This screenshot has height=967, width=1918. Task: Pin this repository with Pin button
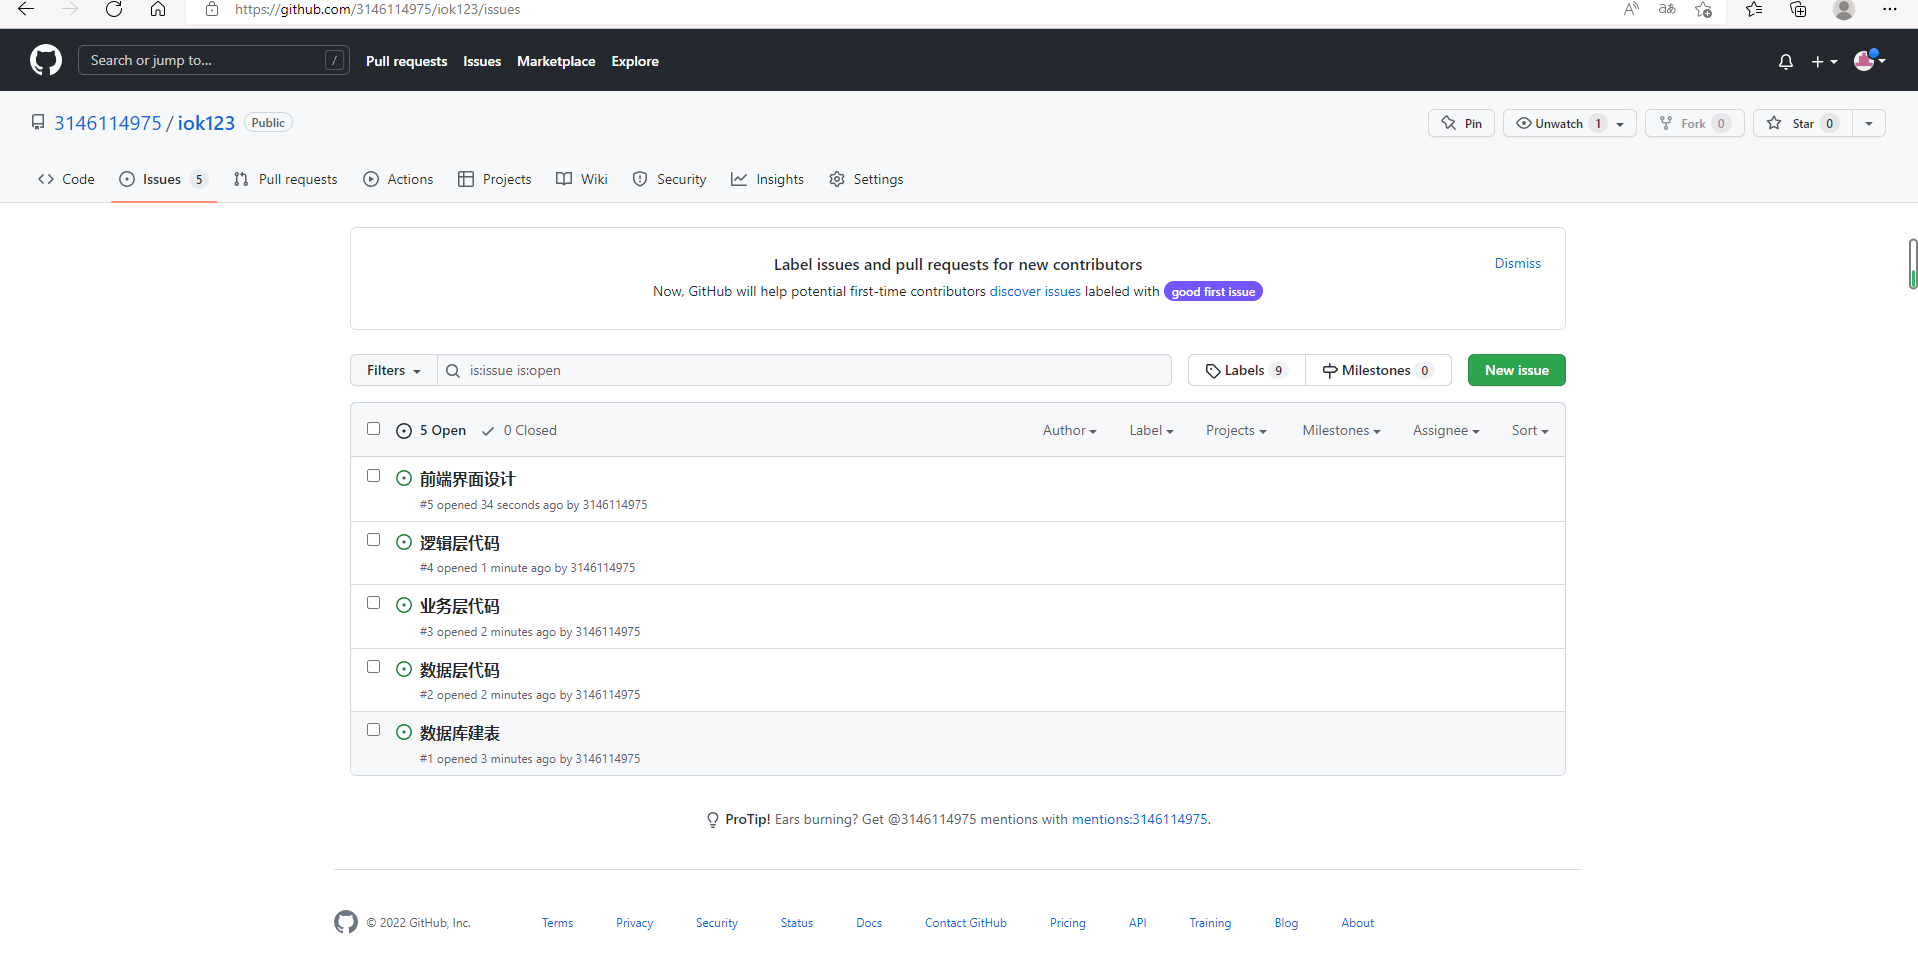pos(1461,123)
